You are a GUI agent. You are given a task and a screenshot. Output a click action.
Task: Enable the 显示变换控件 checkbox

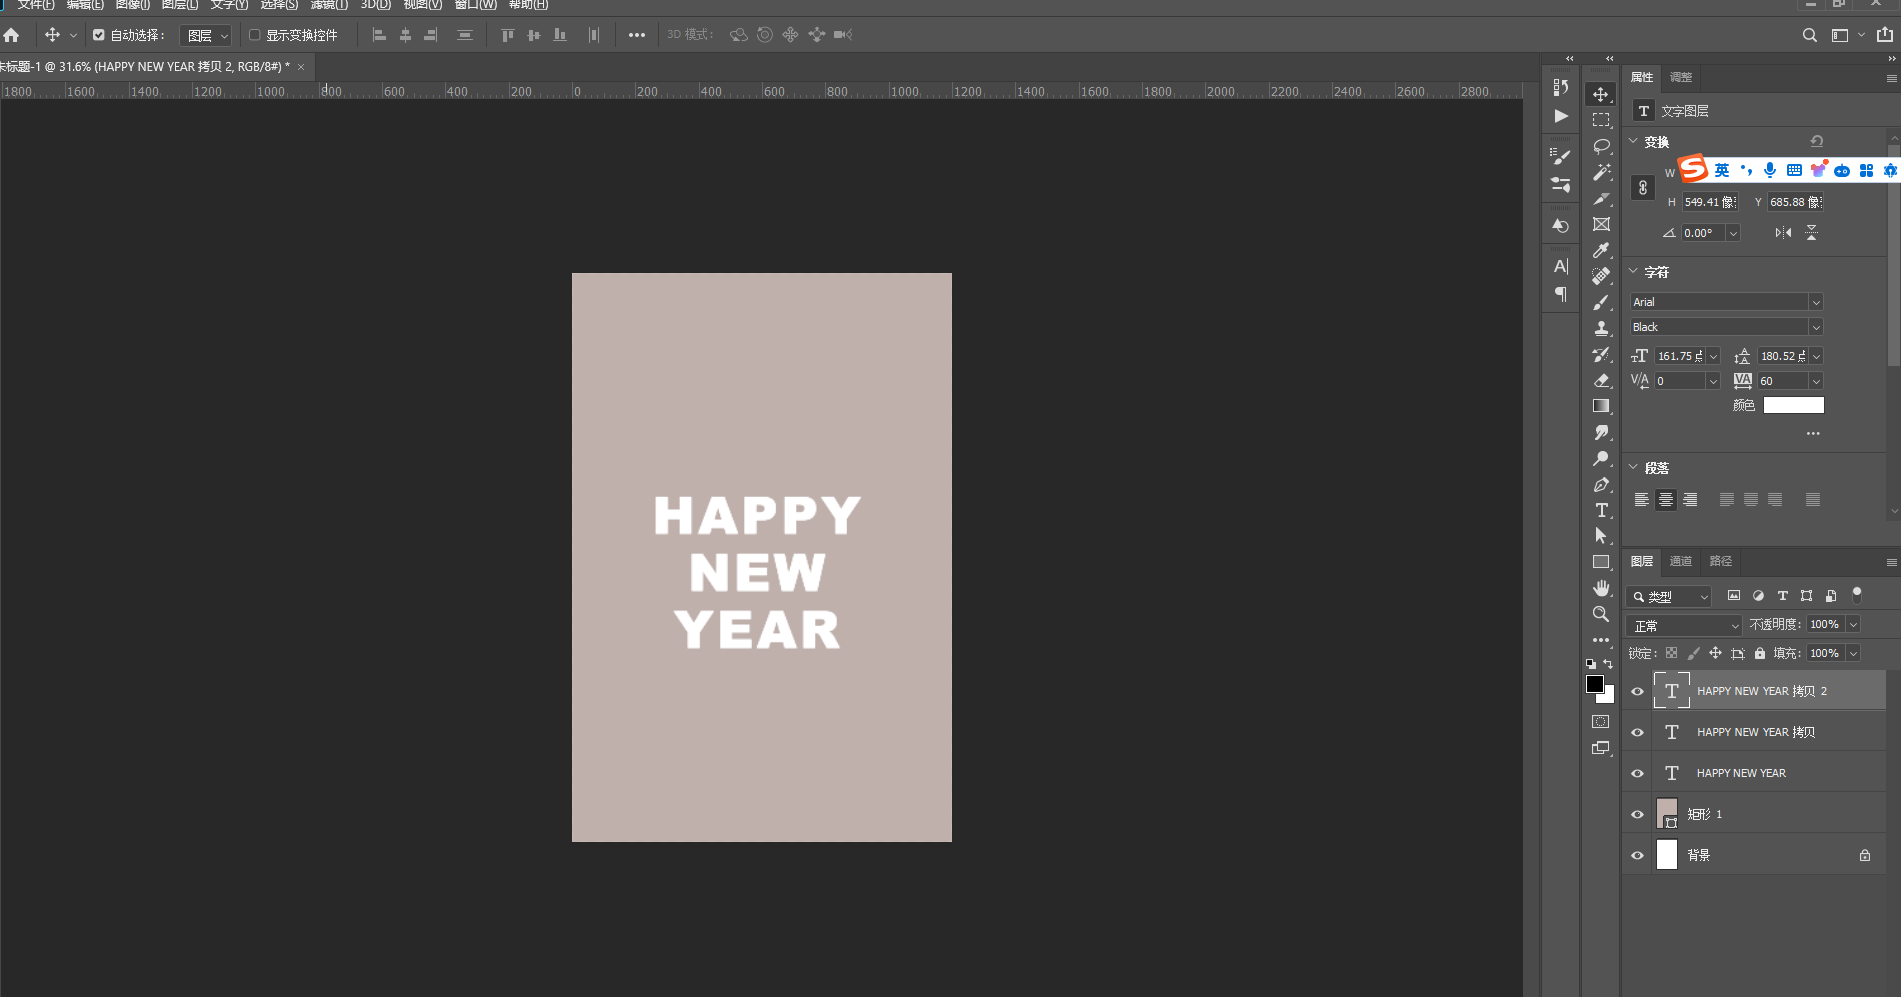[x=255, y=35]
